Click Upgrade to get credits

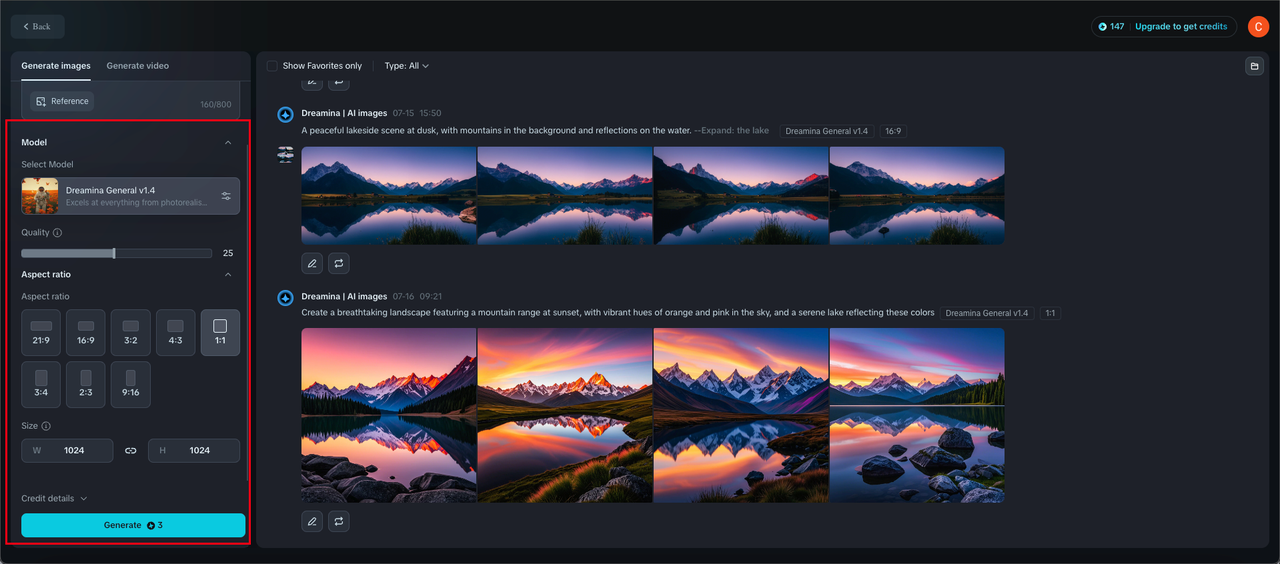click(1181, 27)
